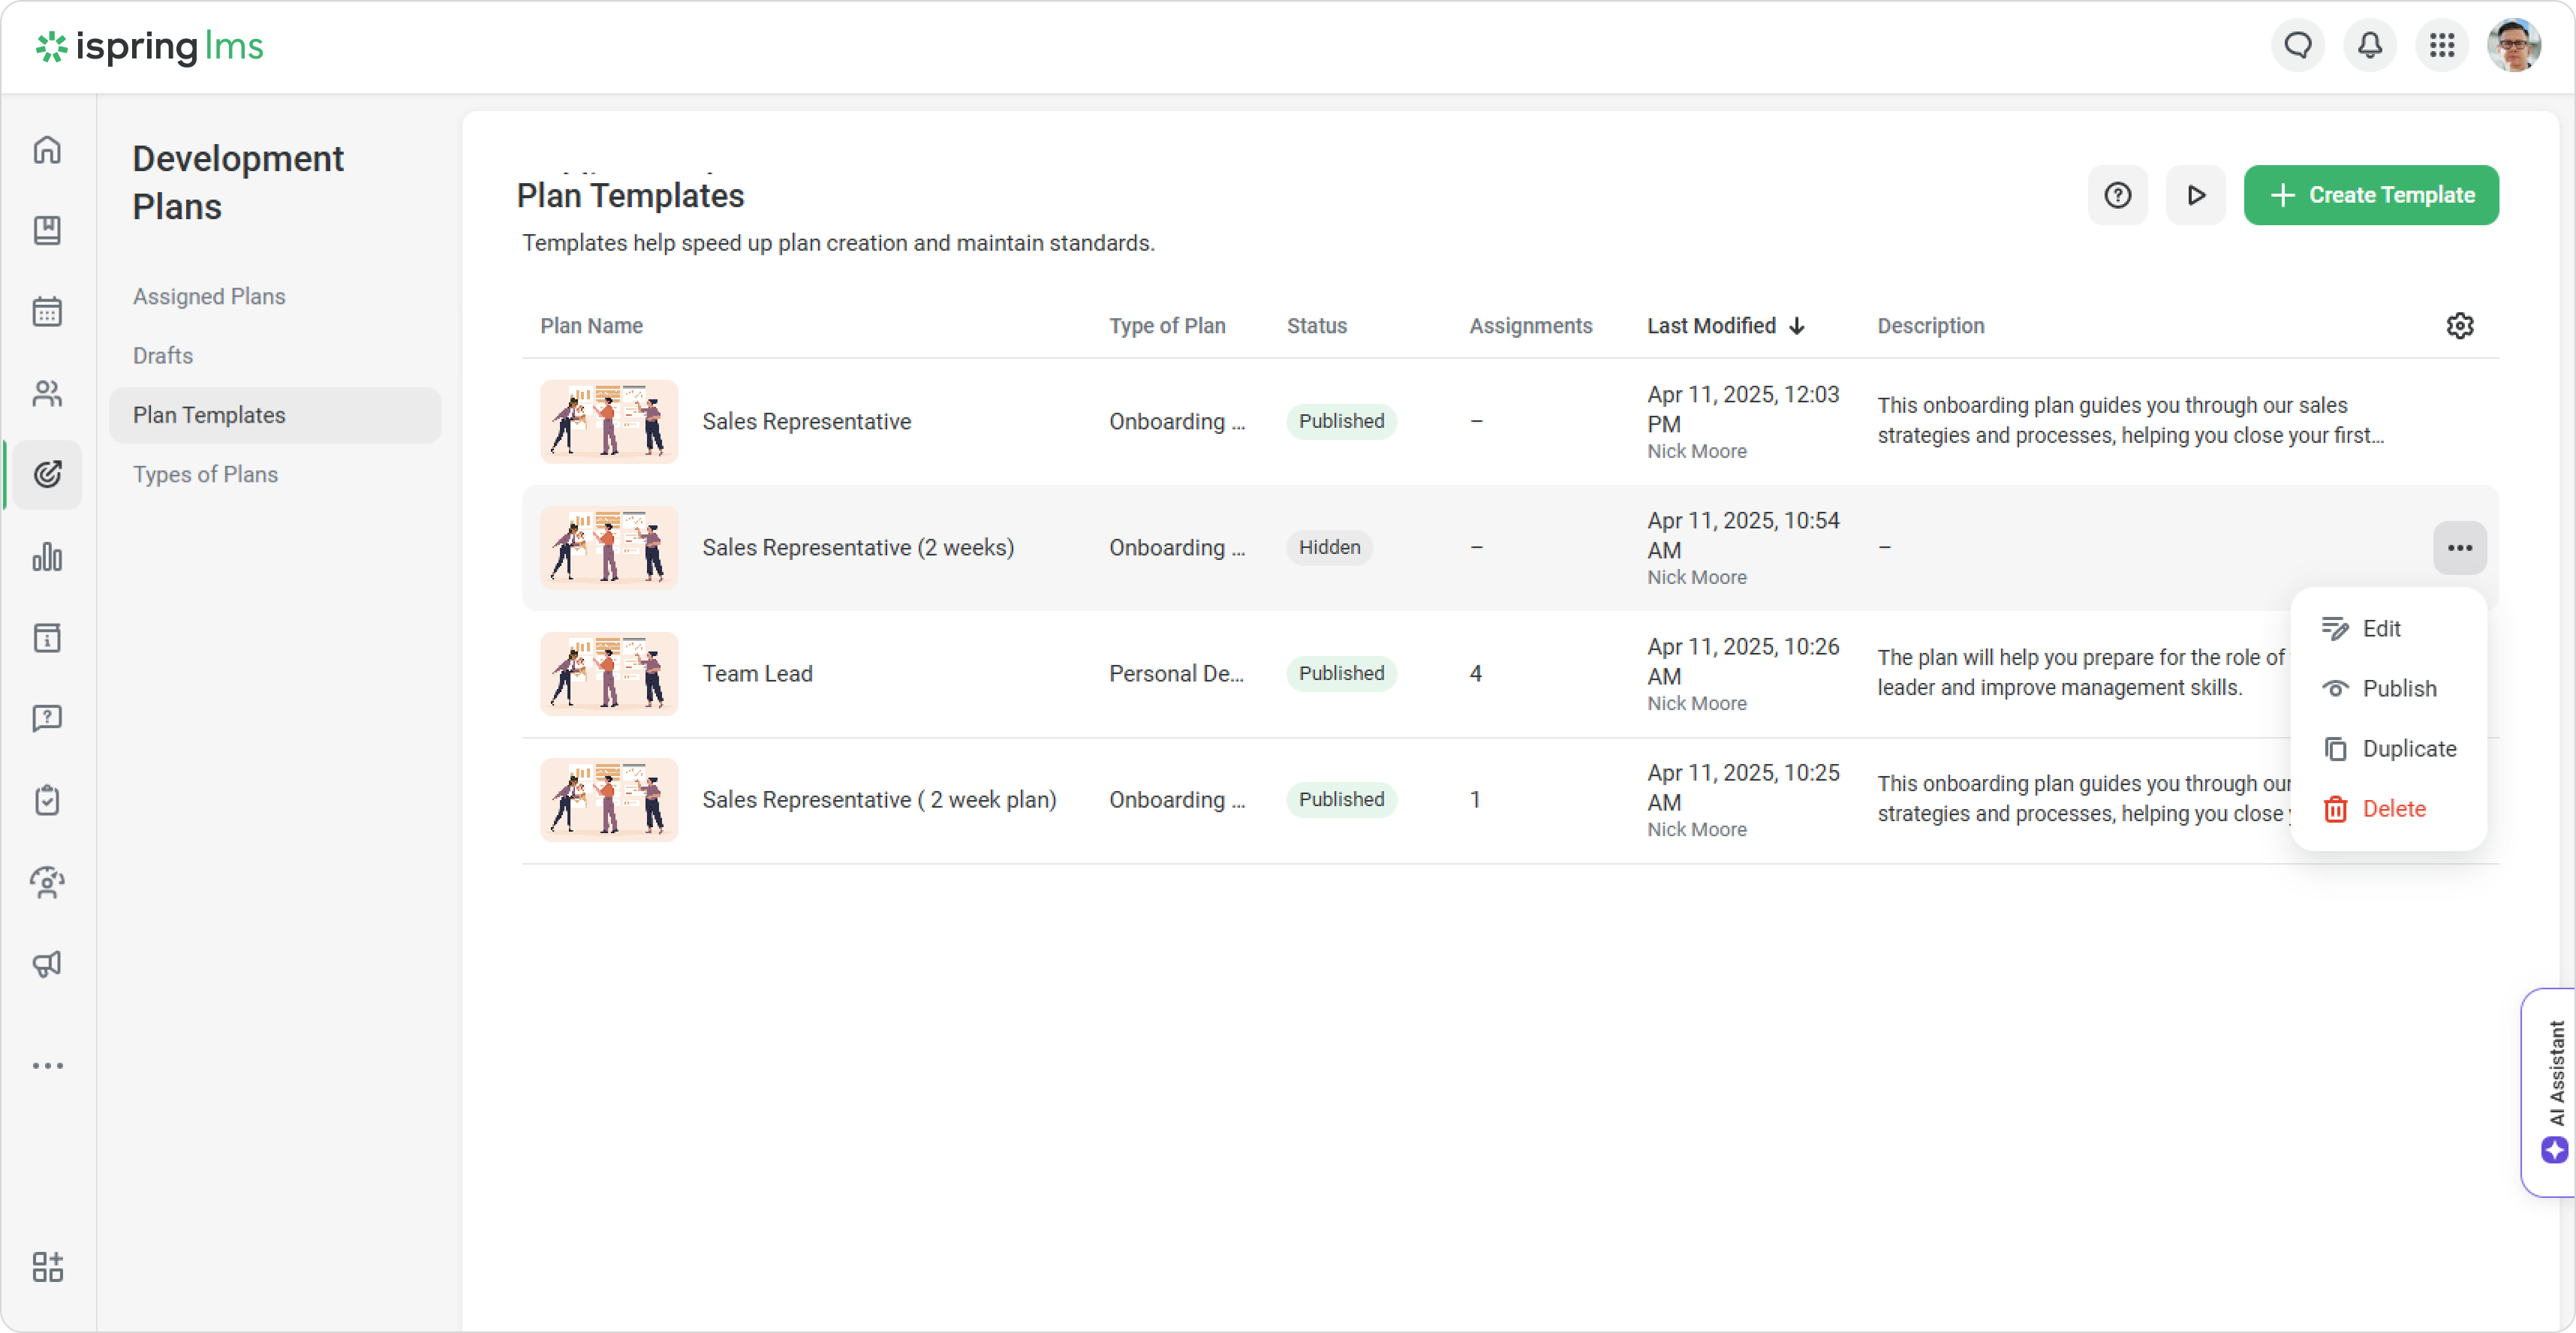This screenshot has height=1333, width=2576.
Task: Play the tutorial video button
Action: pyautogui.click(x=2195, y=195)
